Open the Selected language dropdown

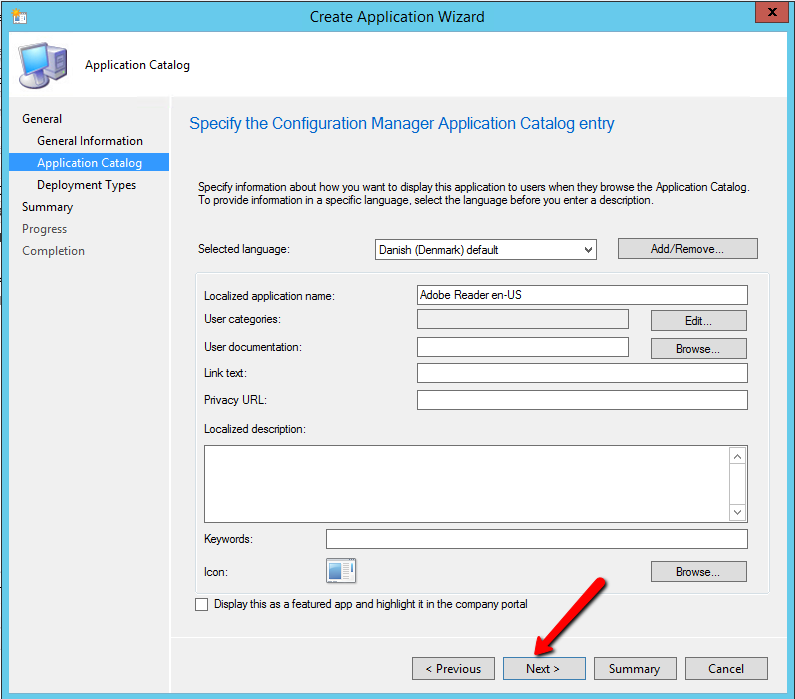coord(485,249)
